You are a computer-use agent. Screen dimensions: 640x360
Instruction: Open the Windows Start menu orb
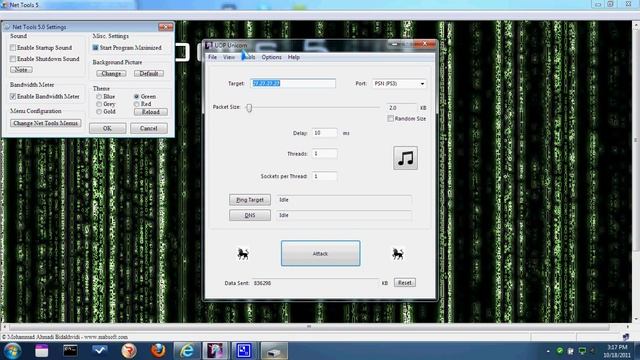tap(13, 351)
